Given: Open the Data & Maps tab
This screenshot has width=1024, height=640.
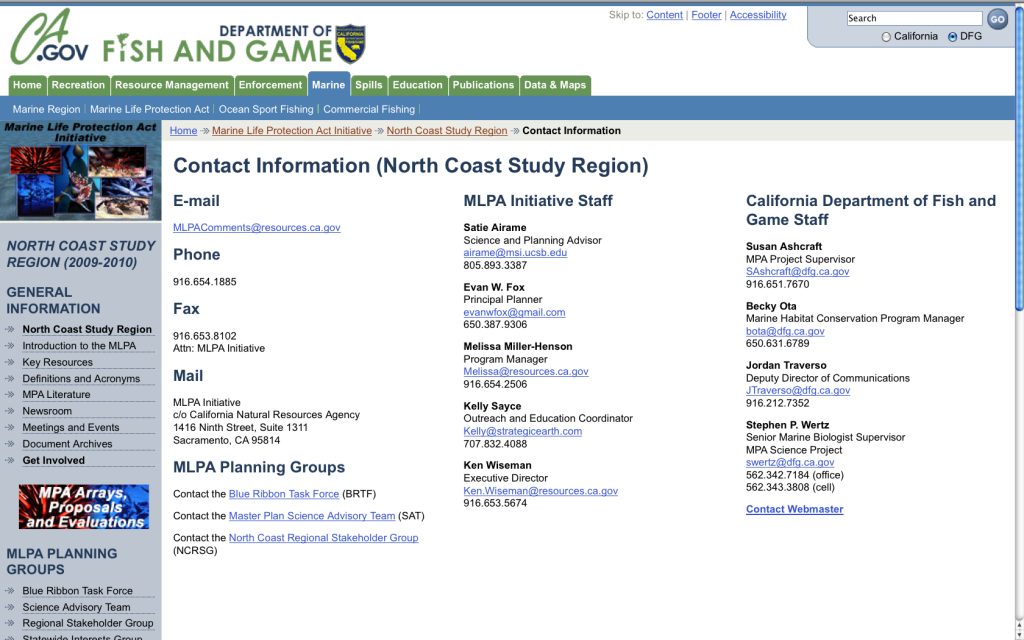Looking at the screenshot, I should (555, 85).
